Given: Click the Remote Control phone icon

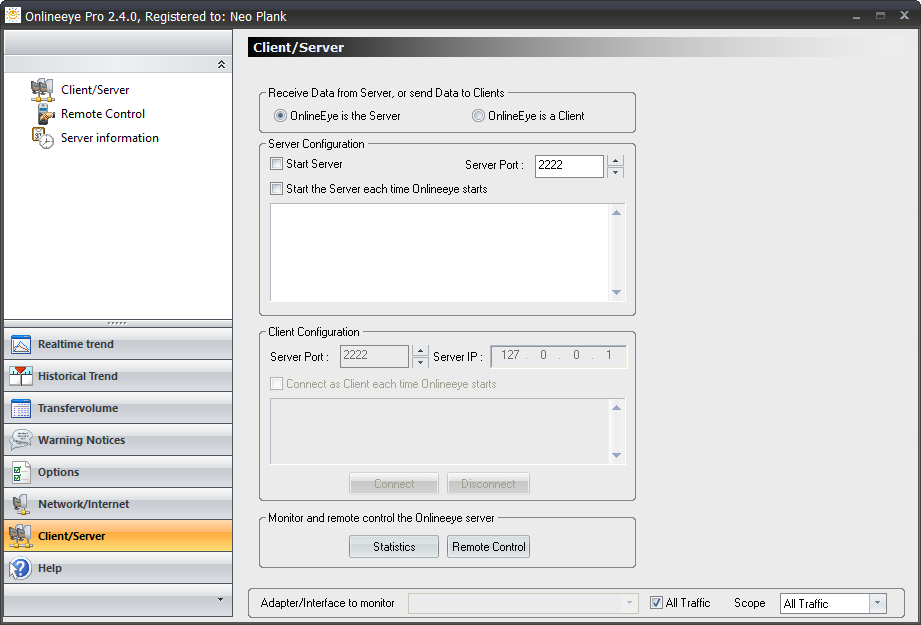Looking at the screenshot, I should coord(46,114).
